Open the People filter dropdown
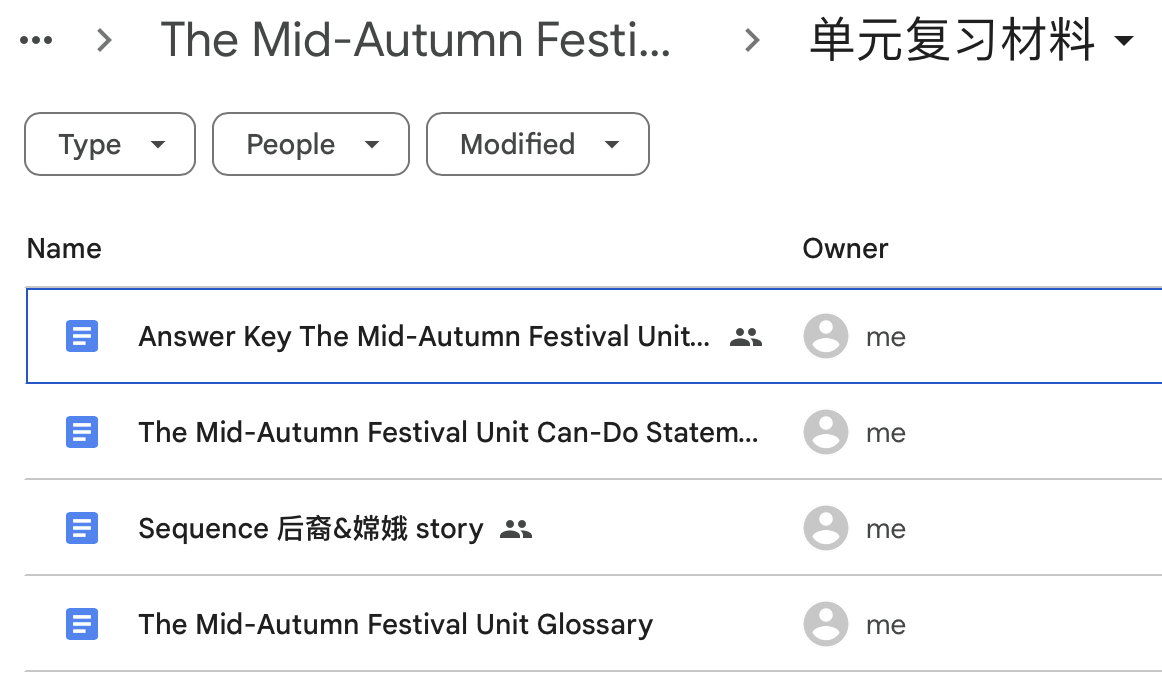 pyautogui.click(x=311, y=144)
